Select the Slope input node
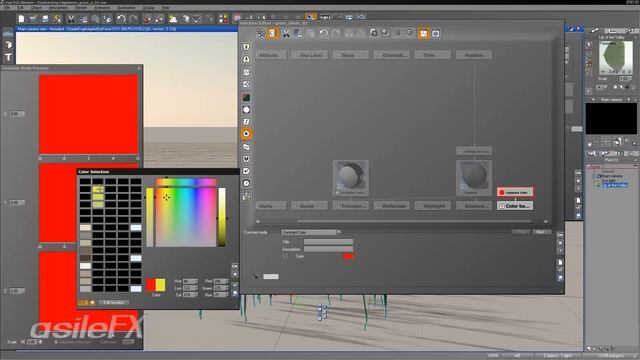The width and height of the screenshot is (640, 360). (x=351, y=55)
